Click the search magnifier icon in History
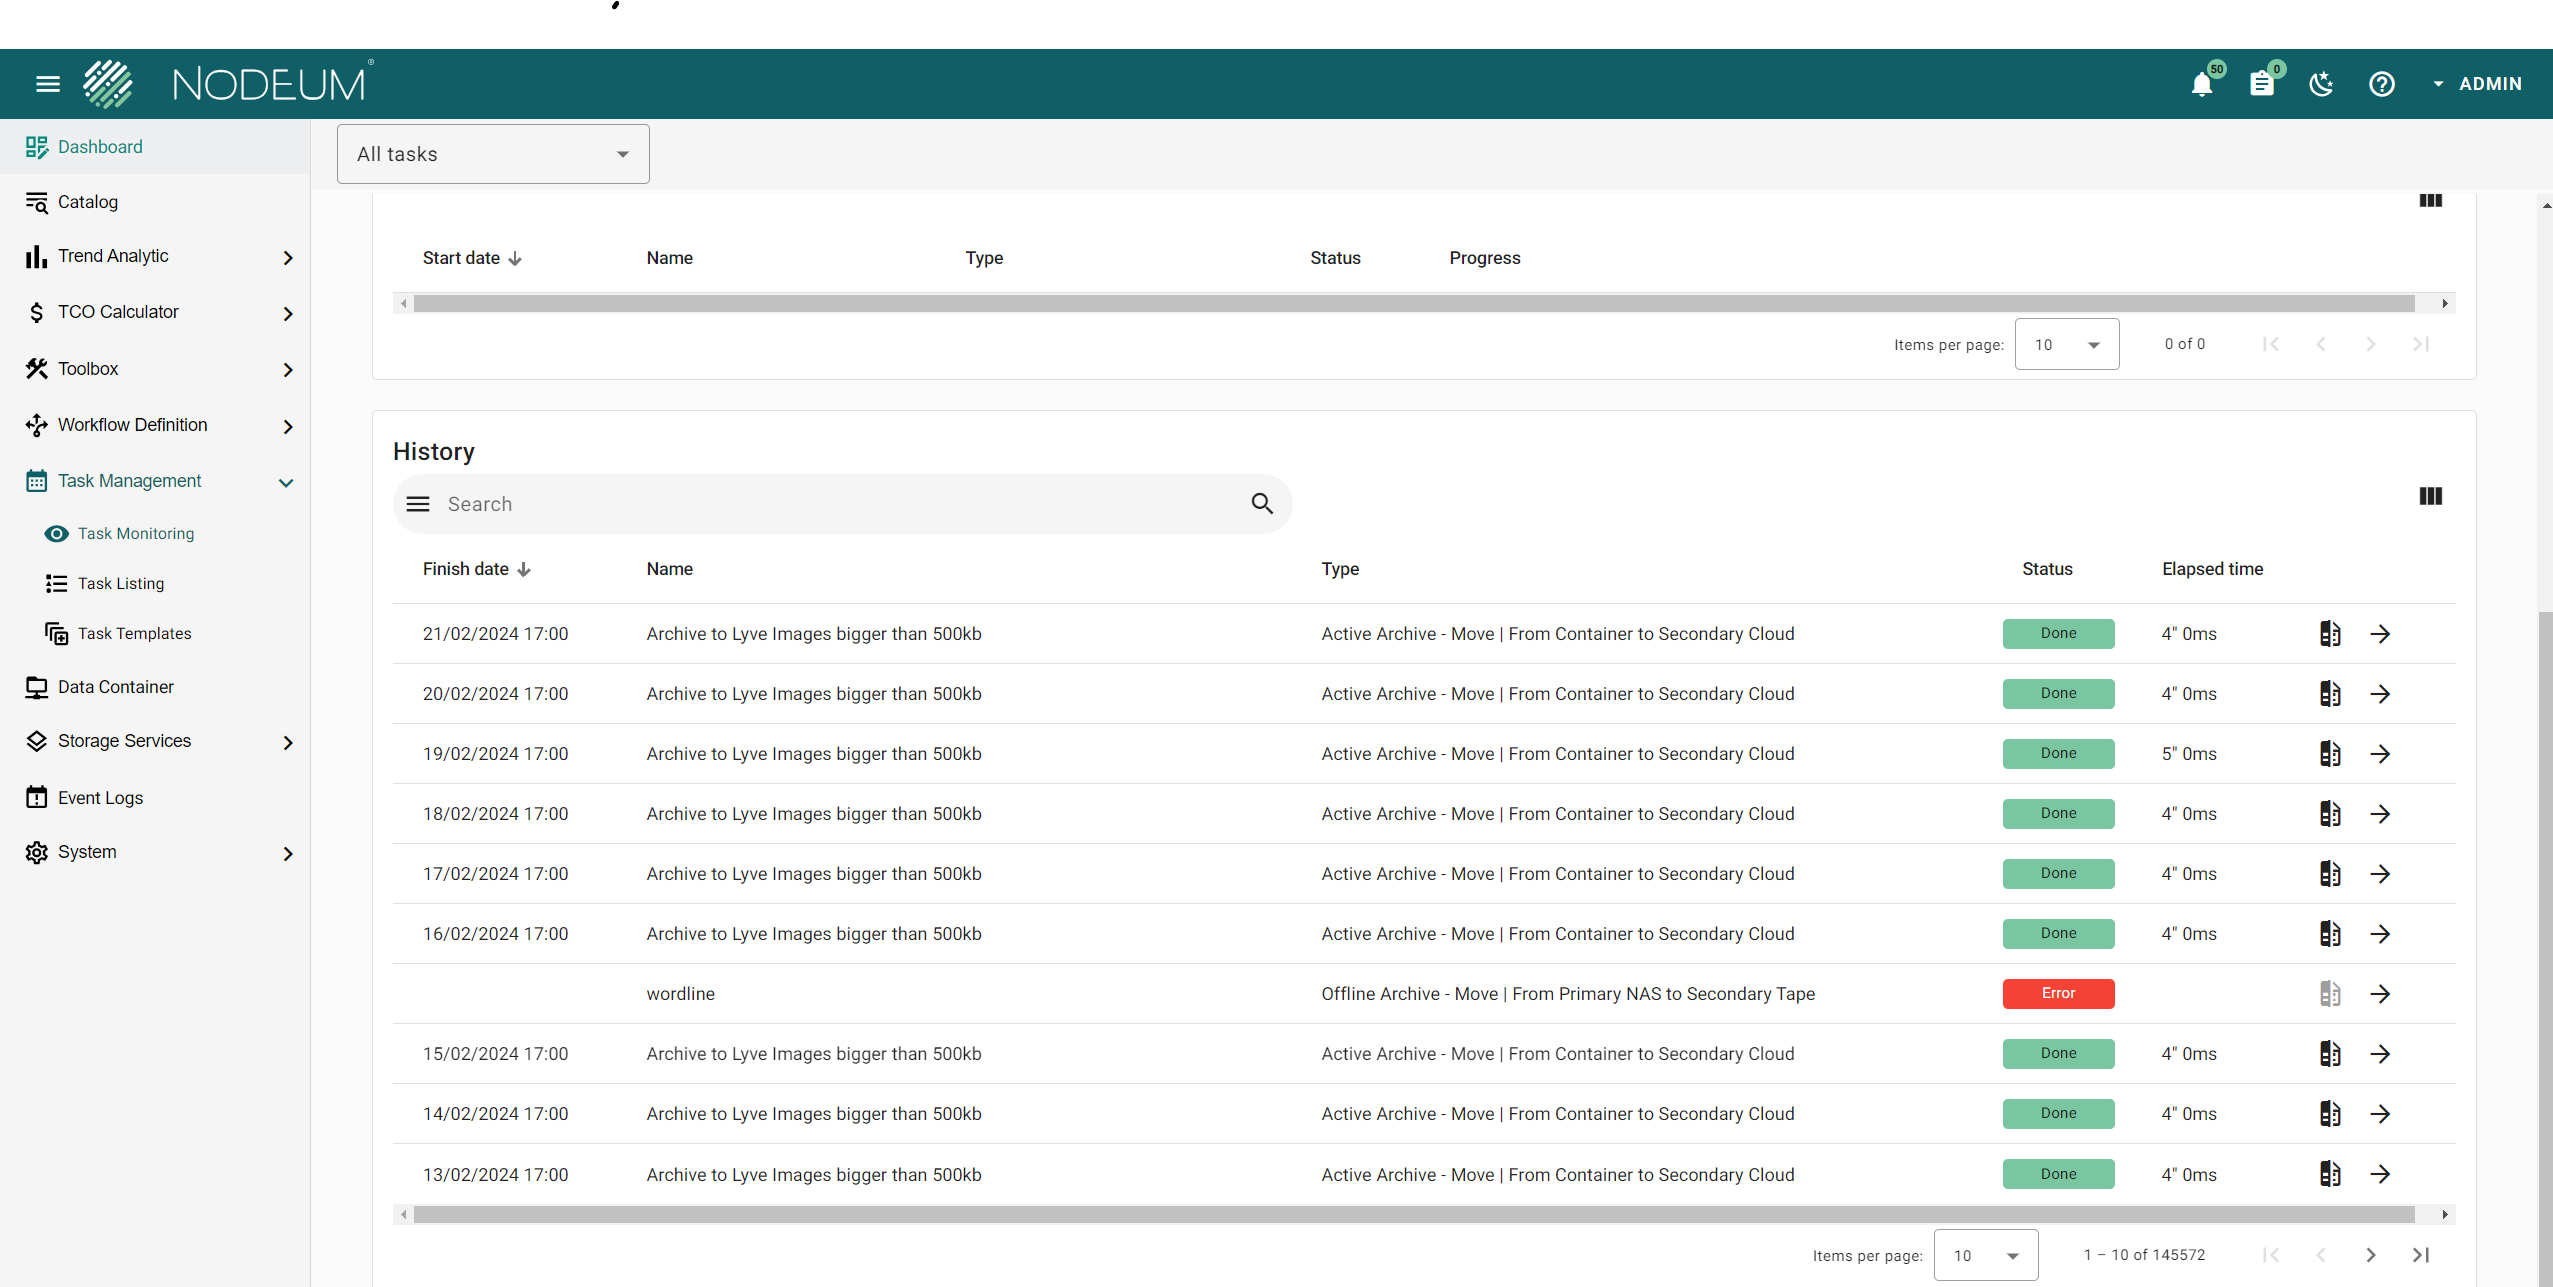2553x1287 pixels. click(x=1262, y=504)
